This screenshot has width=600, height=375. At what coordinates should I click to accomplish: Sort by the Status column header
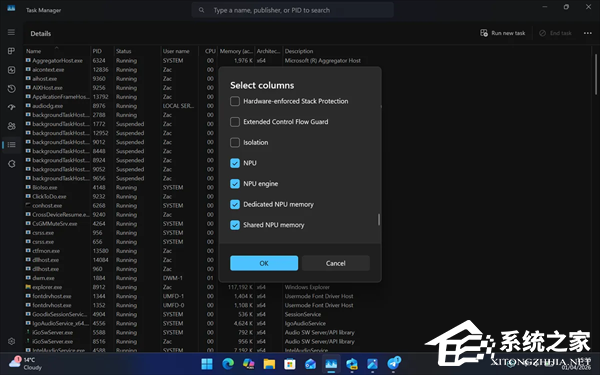(x=137, y=51)
